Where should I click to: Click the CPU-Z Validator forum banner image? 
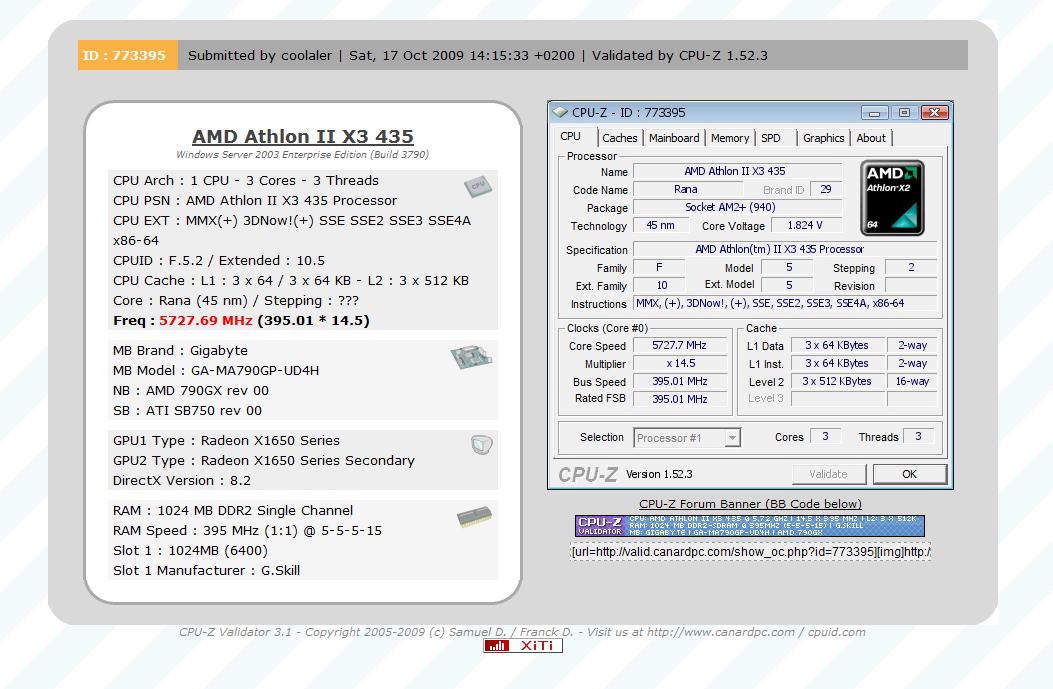tap(749, 526)
